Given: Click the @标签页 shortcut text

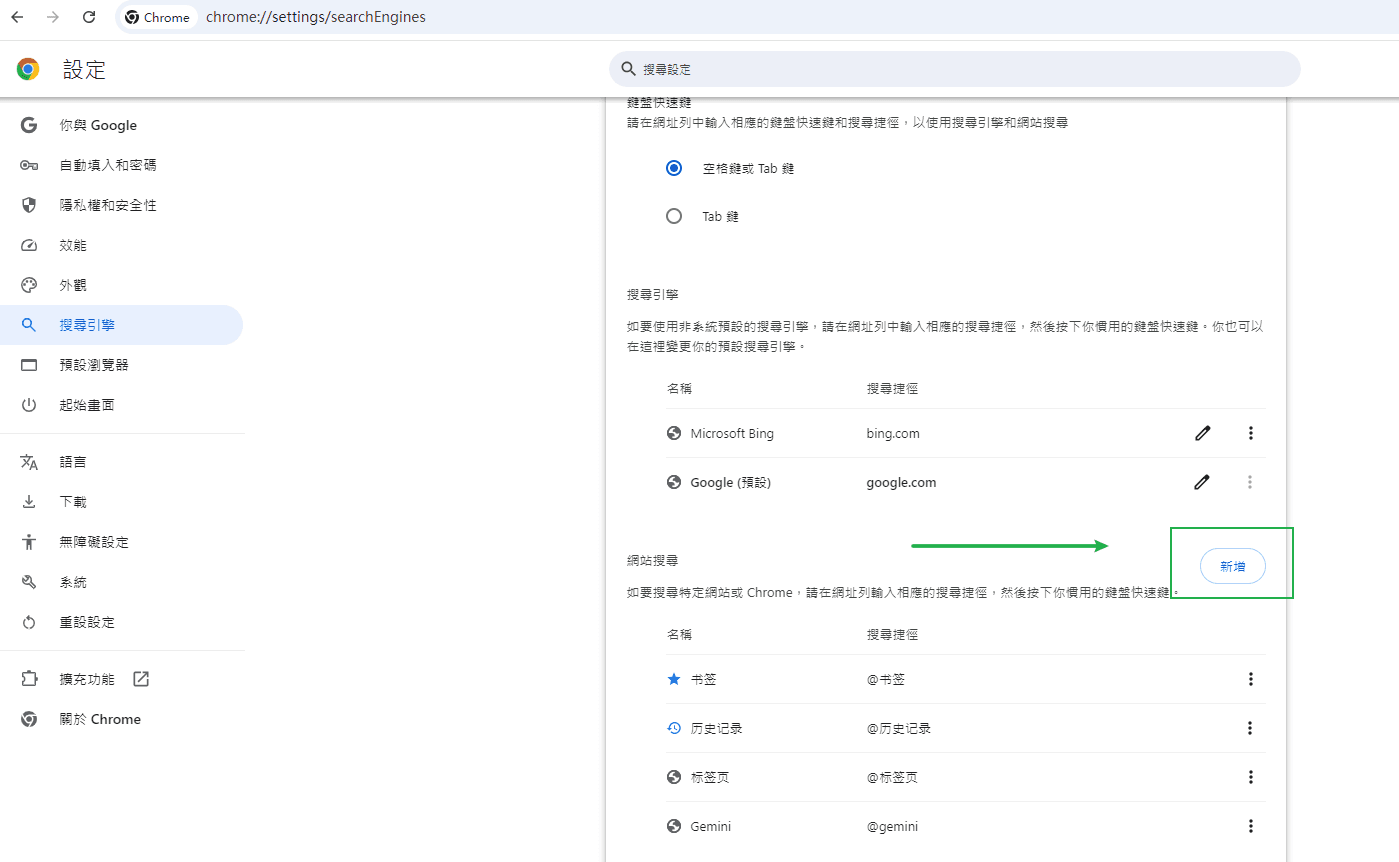Looking at the screenshot, I should point(891,777).
